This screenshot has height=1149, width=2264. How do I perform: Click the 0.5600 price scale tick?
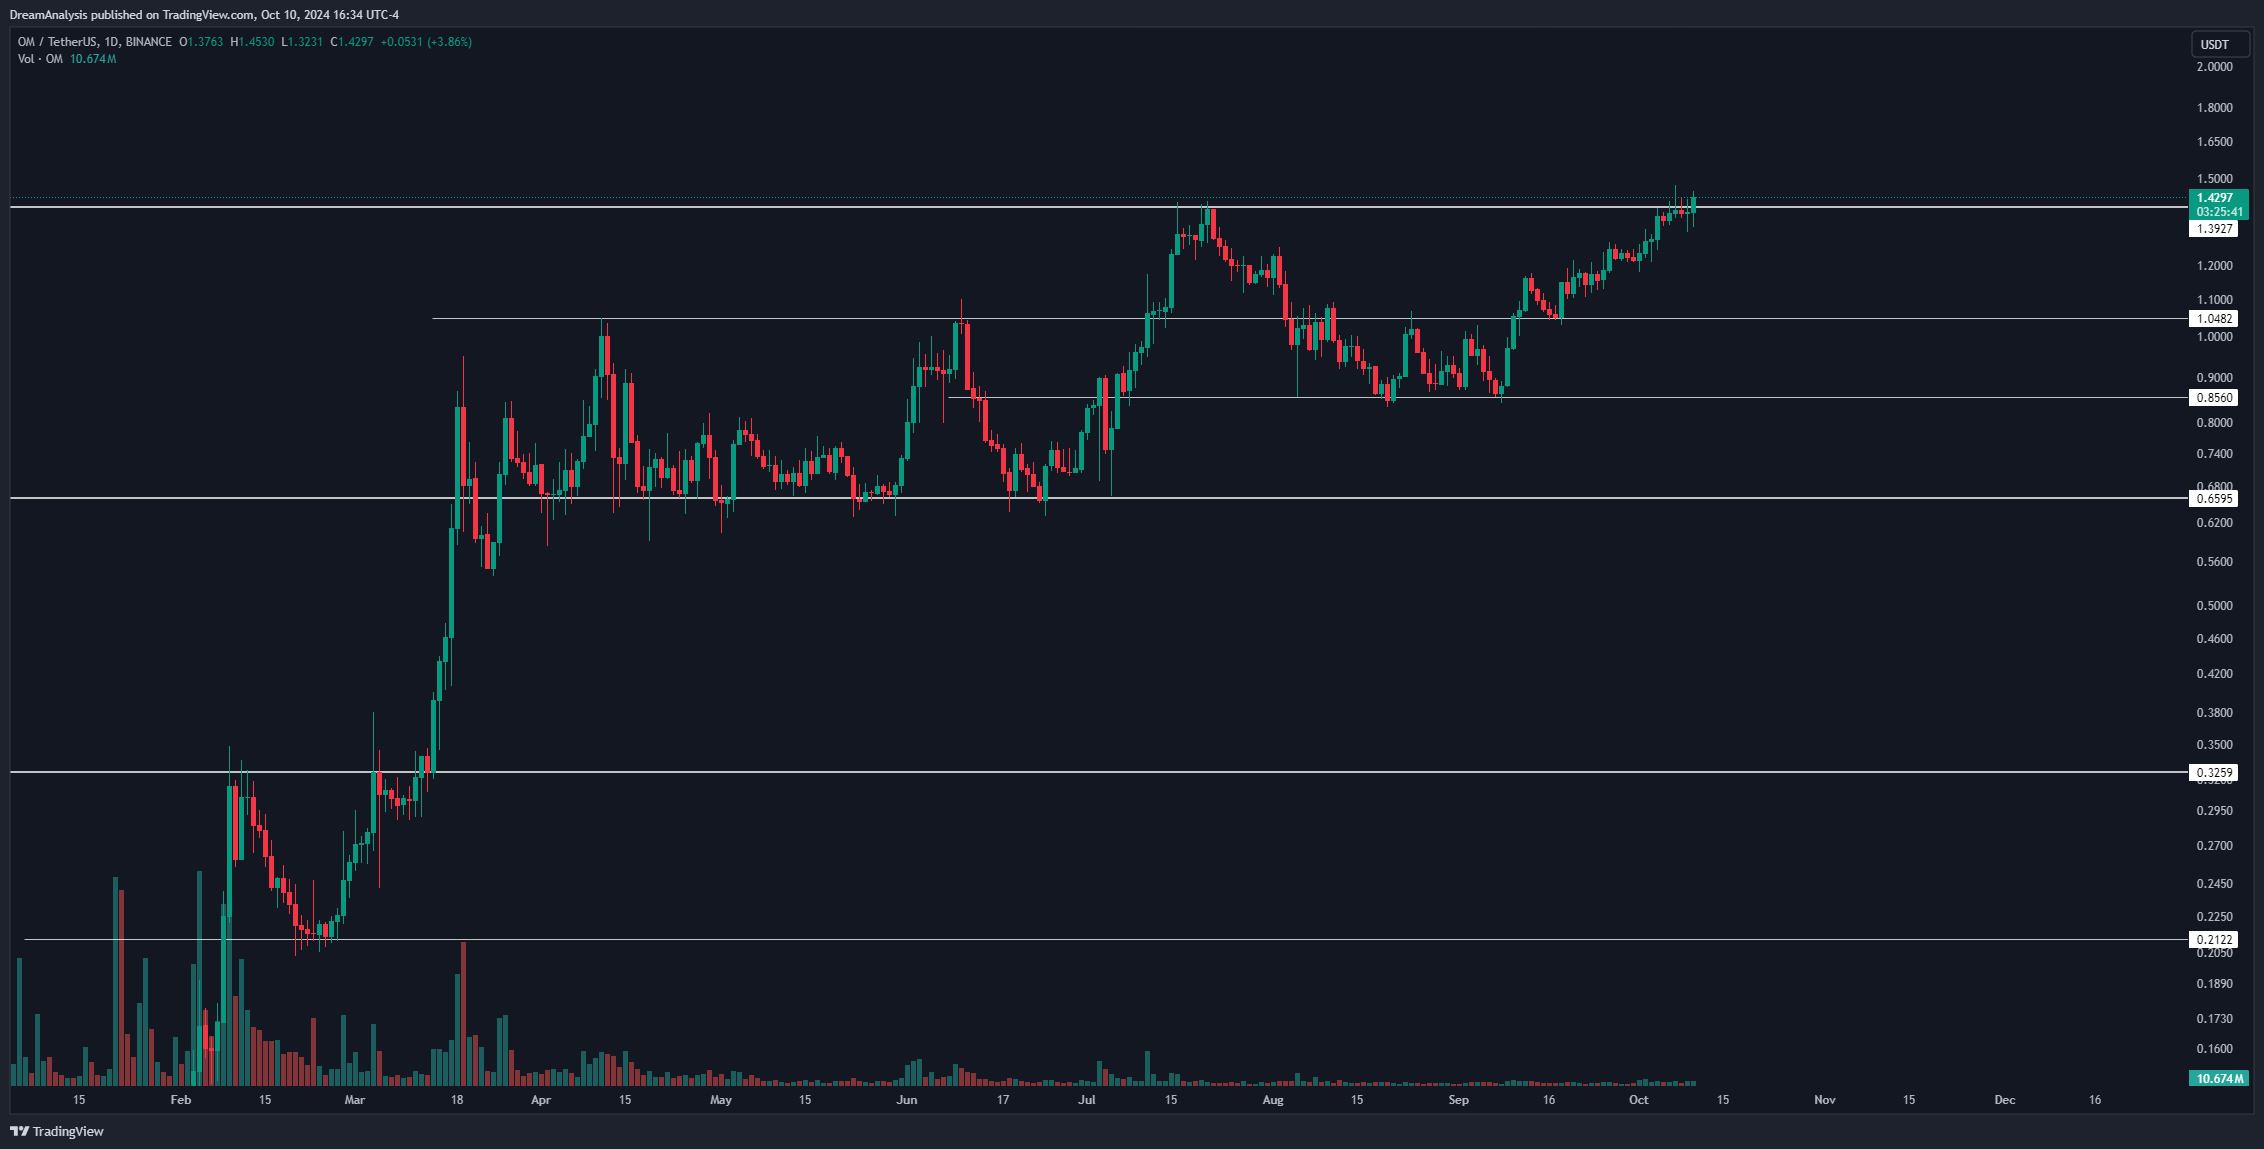click(2214, 562)
